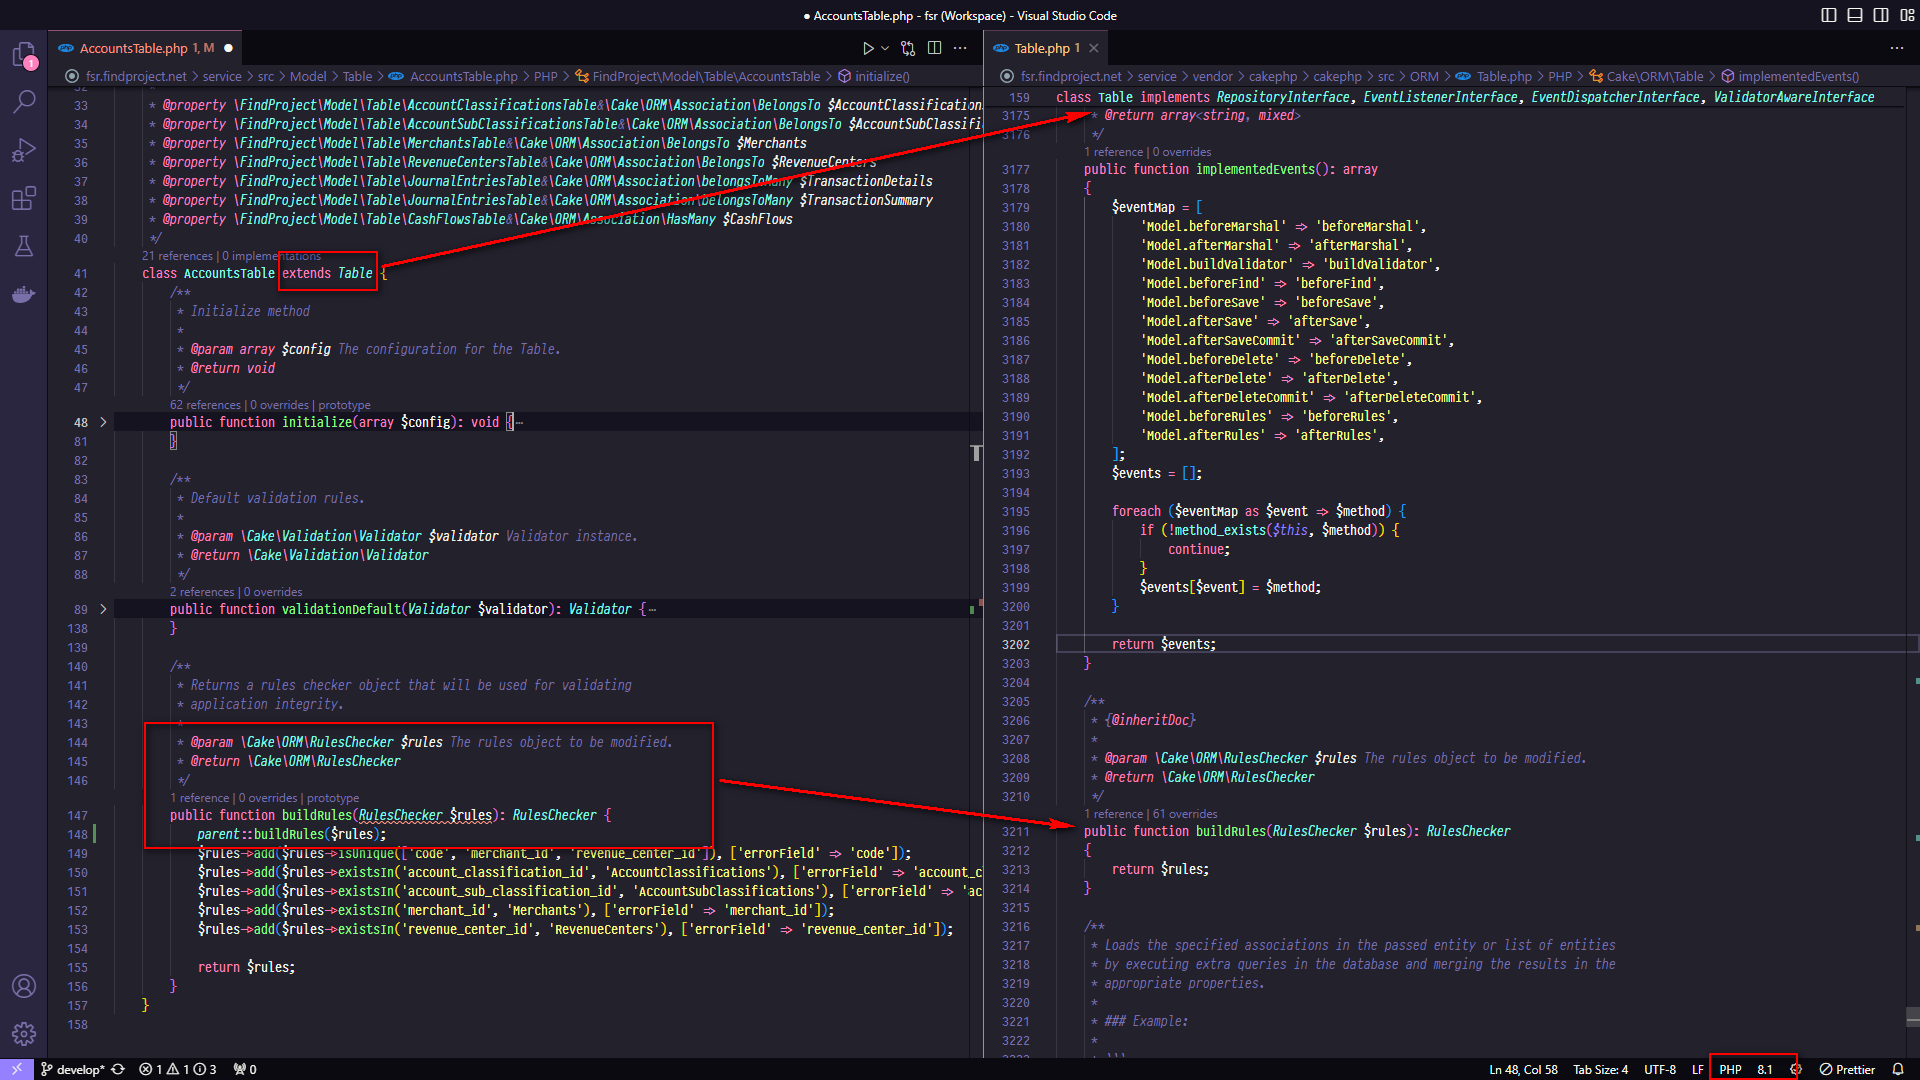This screenshot has height=1080, width=1920.
Task: Click the Accounts icon
Action: 24,986
